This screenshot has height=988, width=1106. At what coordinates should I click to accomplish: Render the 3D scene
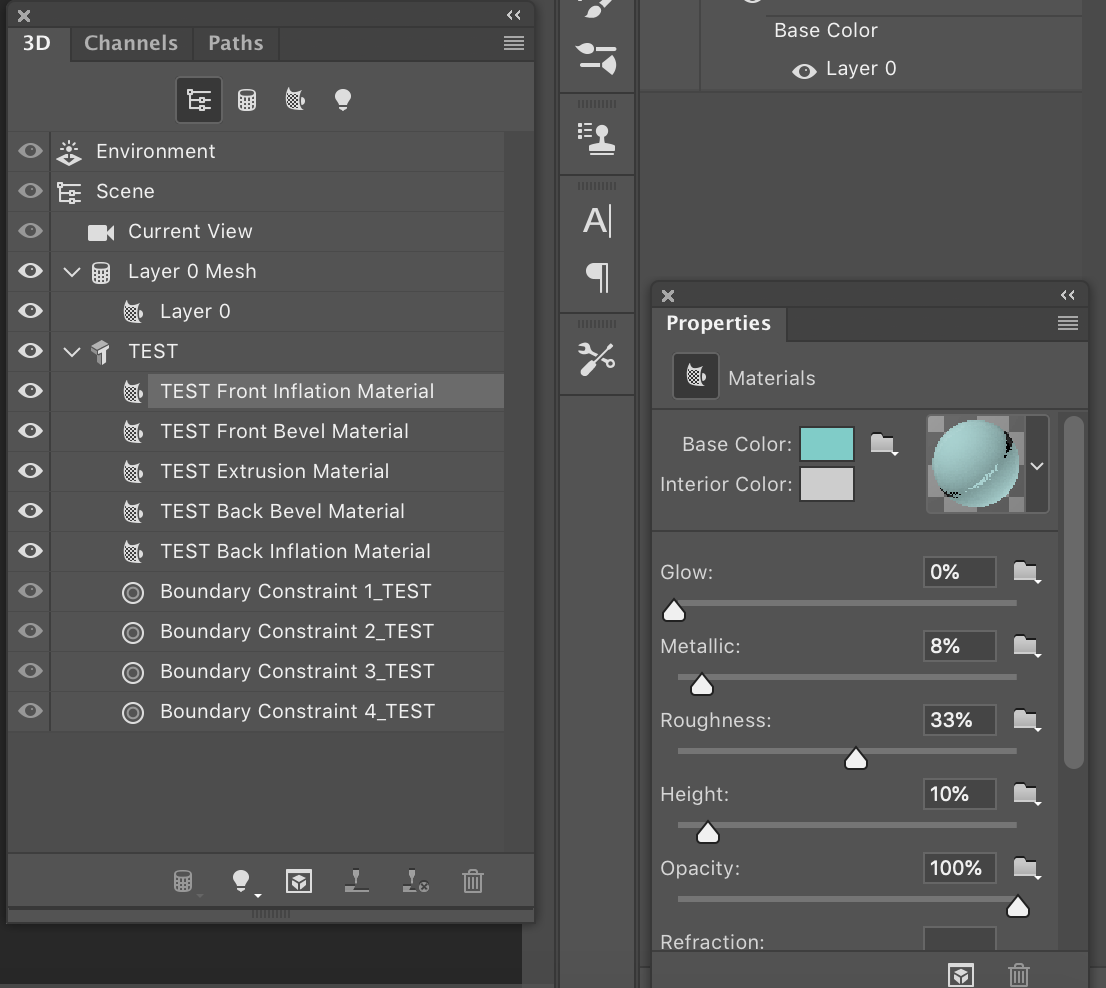point(299,881)
